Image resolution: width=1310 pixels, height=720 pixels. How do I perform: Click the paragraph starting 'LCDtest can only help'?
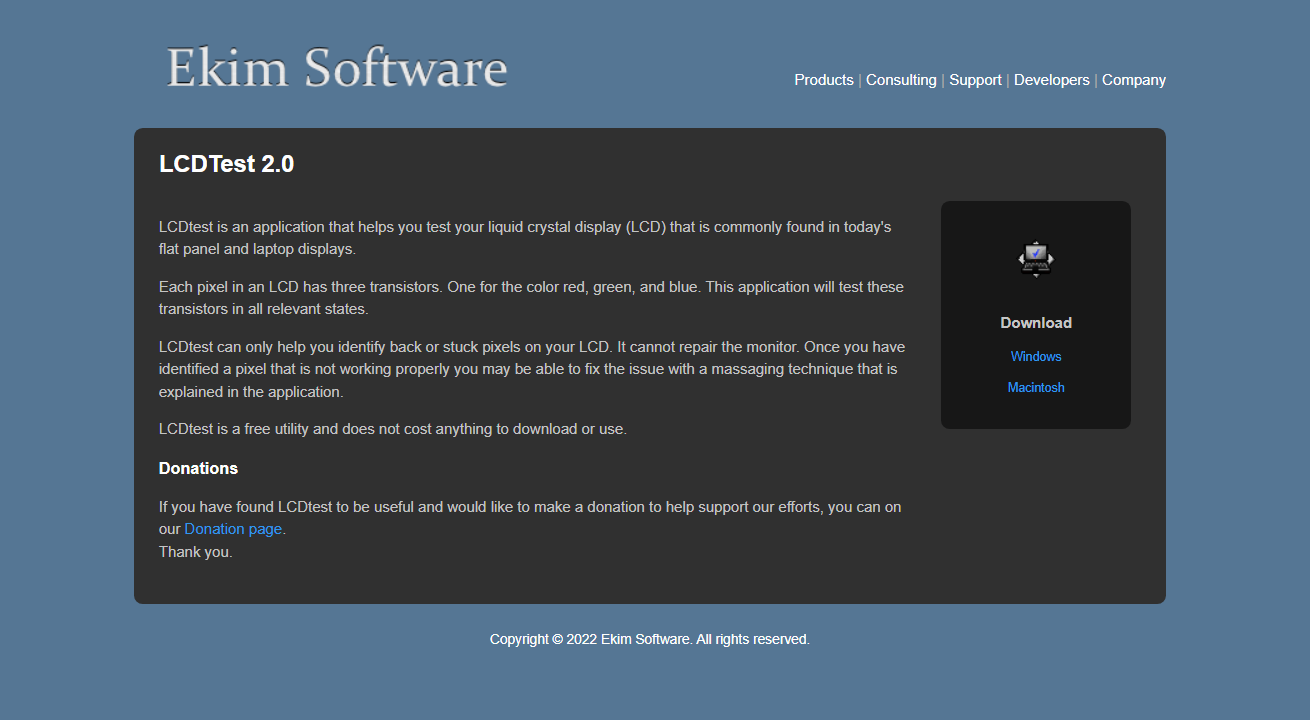[x=532, y=369]
